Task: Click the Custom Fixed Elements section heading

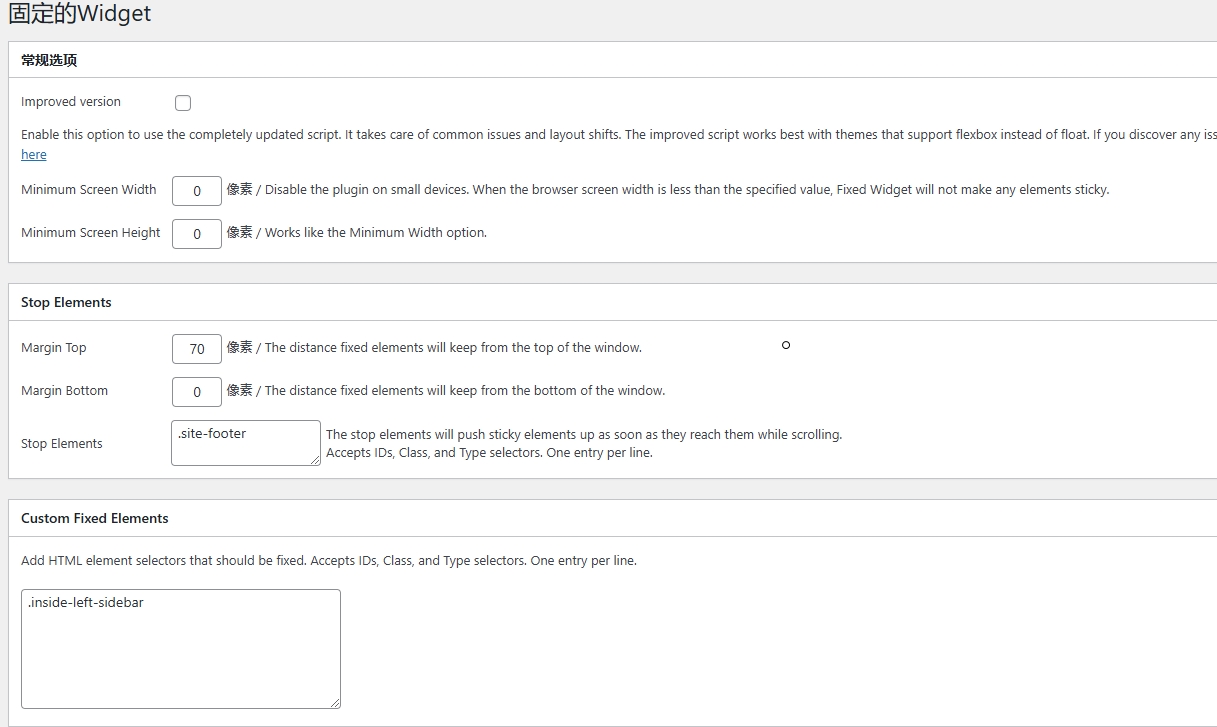Action: tap(95, 518)
